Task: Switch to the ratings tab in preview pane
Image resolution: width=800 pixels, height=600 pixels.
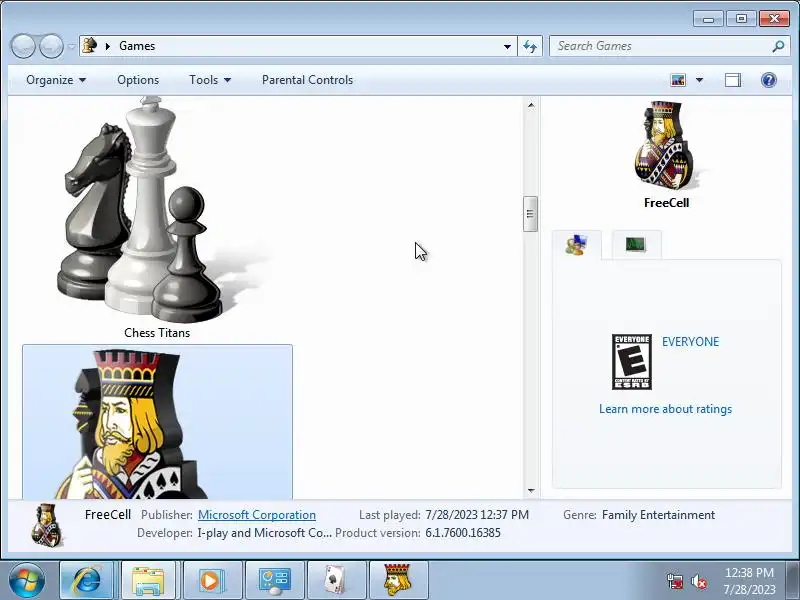Action: (x=577, y=245)
